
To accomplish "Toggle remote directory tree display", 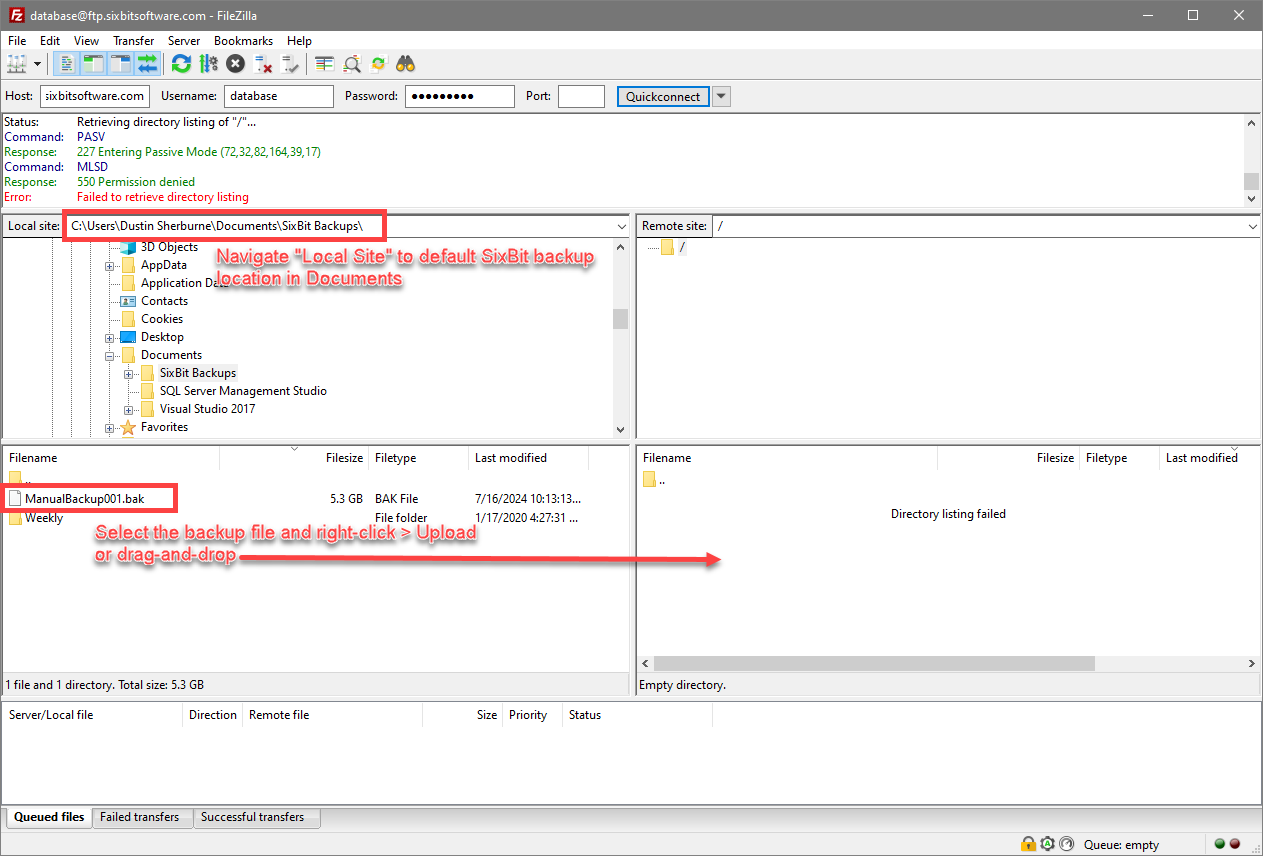I will coord(121,64).
